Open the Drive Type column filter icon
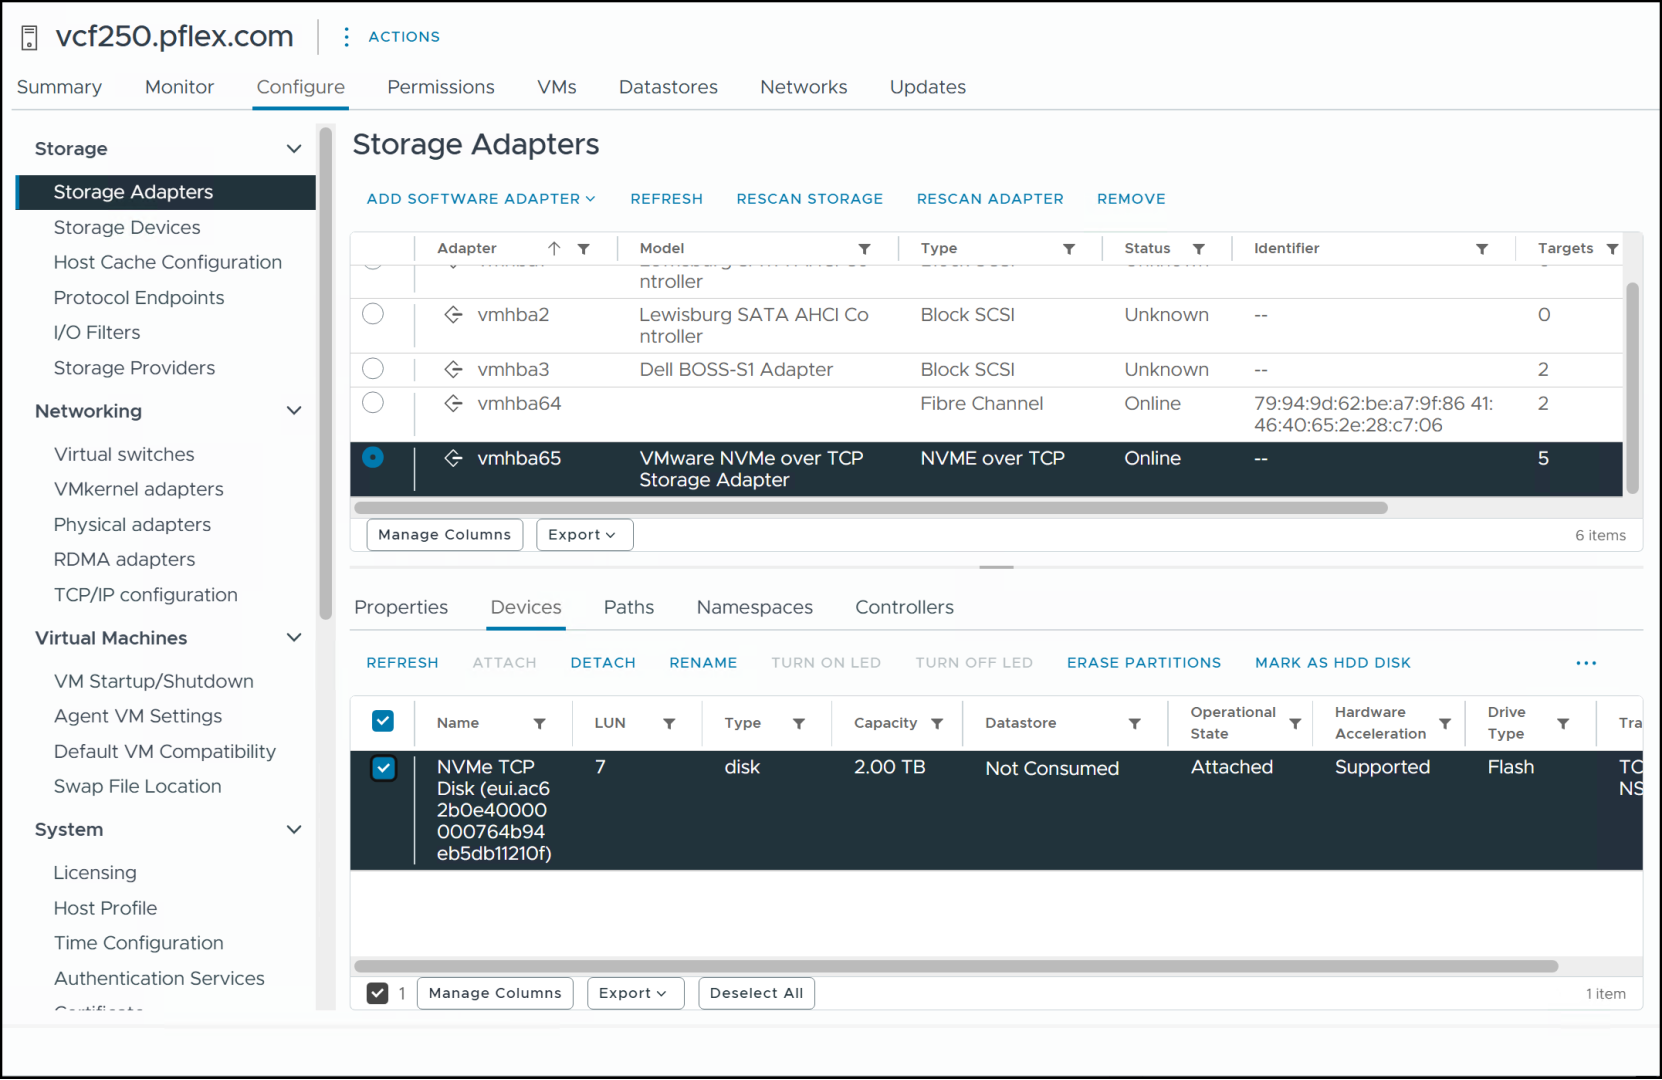1662x1080 pixels. [x=1563, y=723]
